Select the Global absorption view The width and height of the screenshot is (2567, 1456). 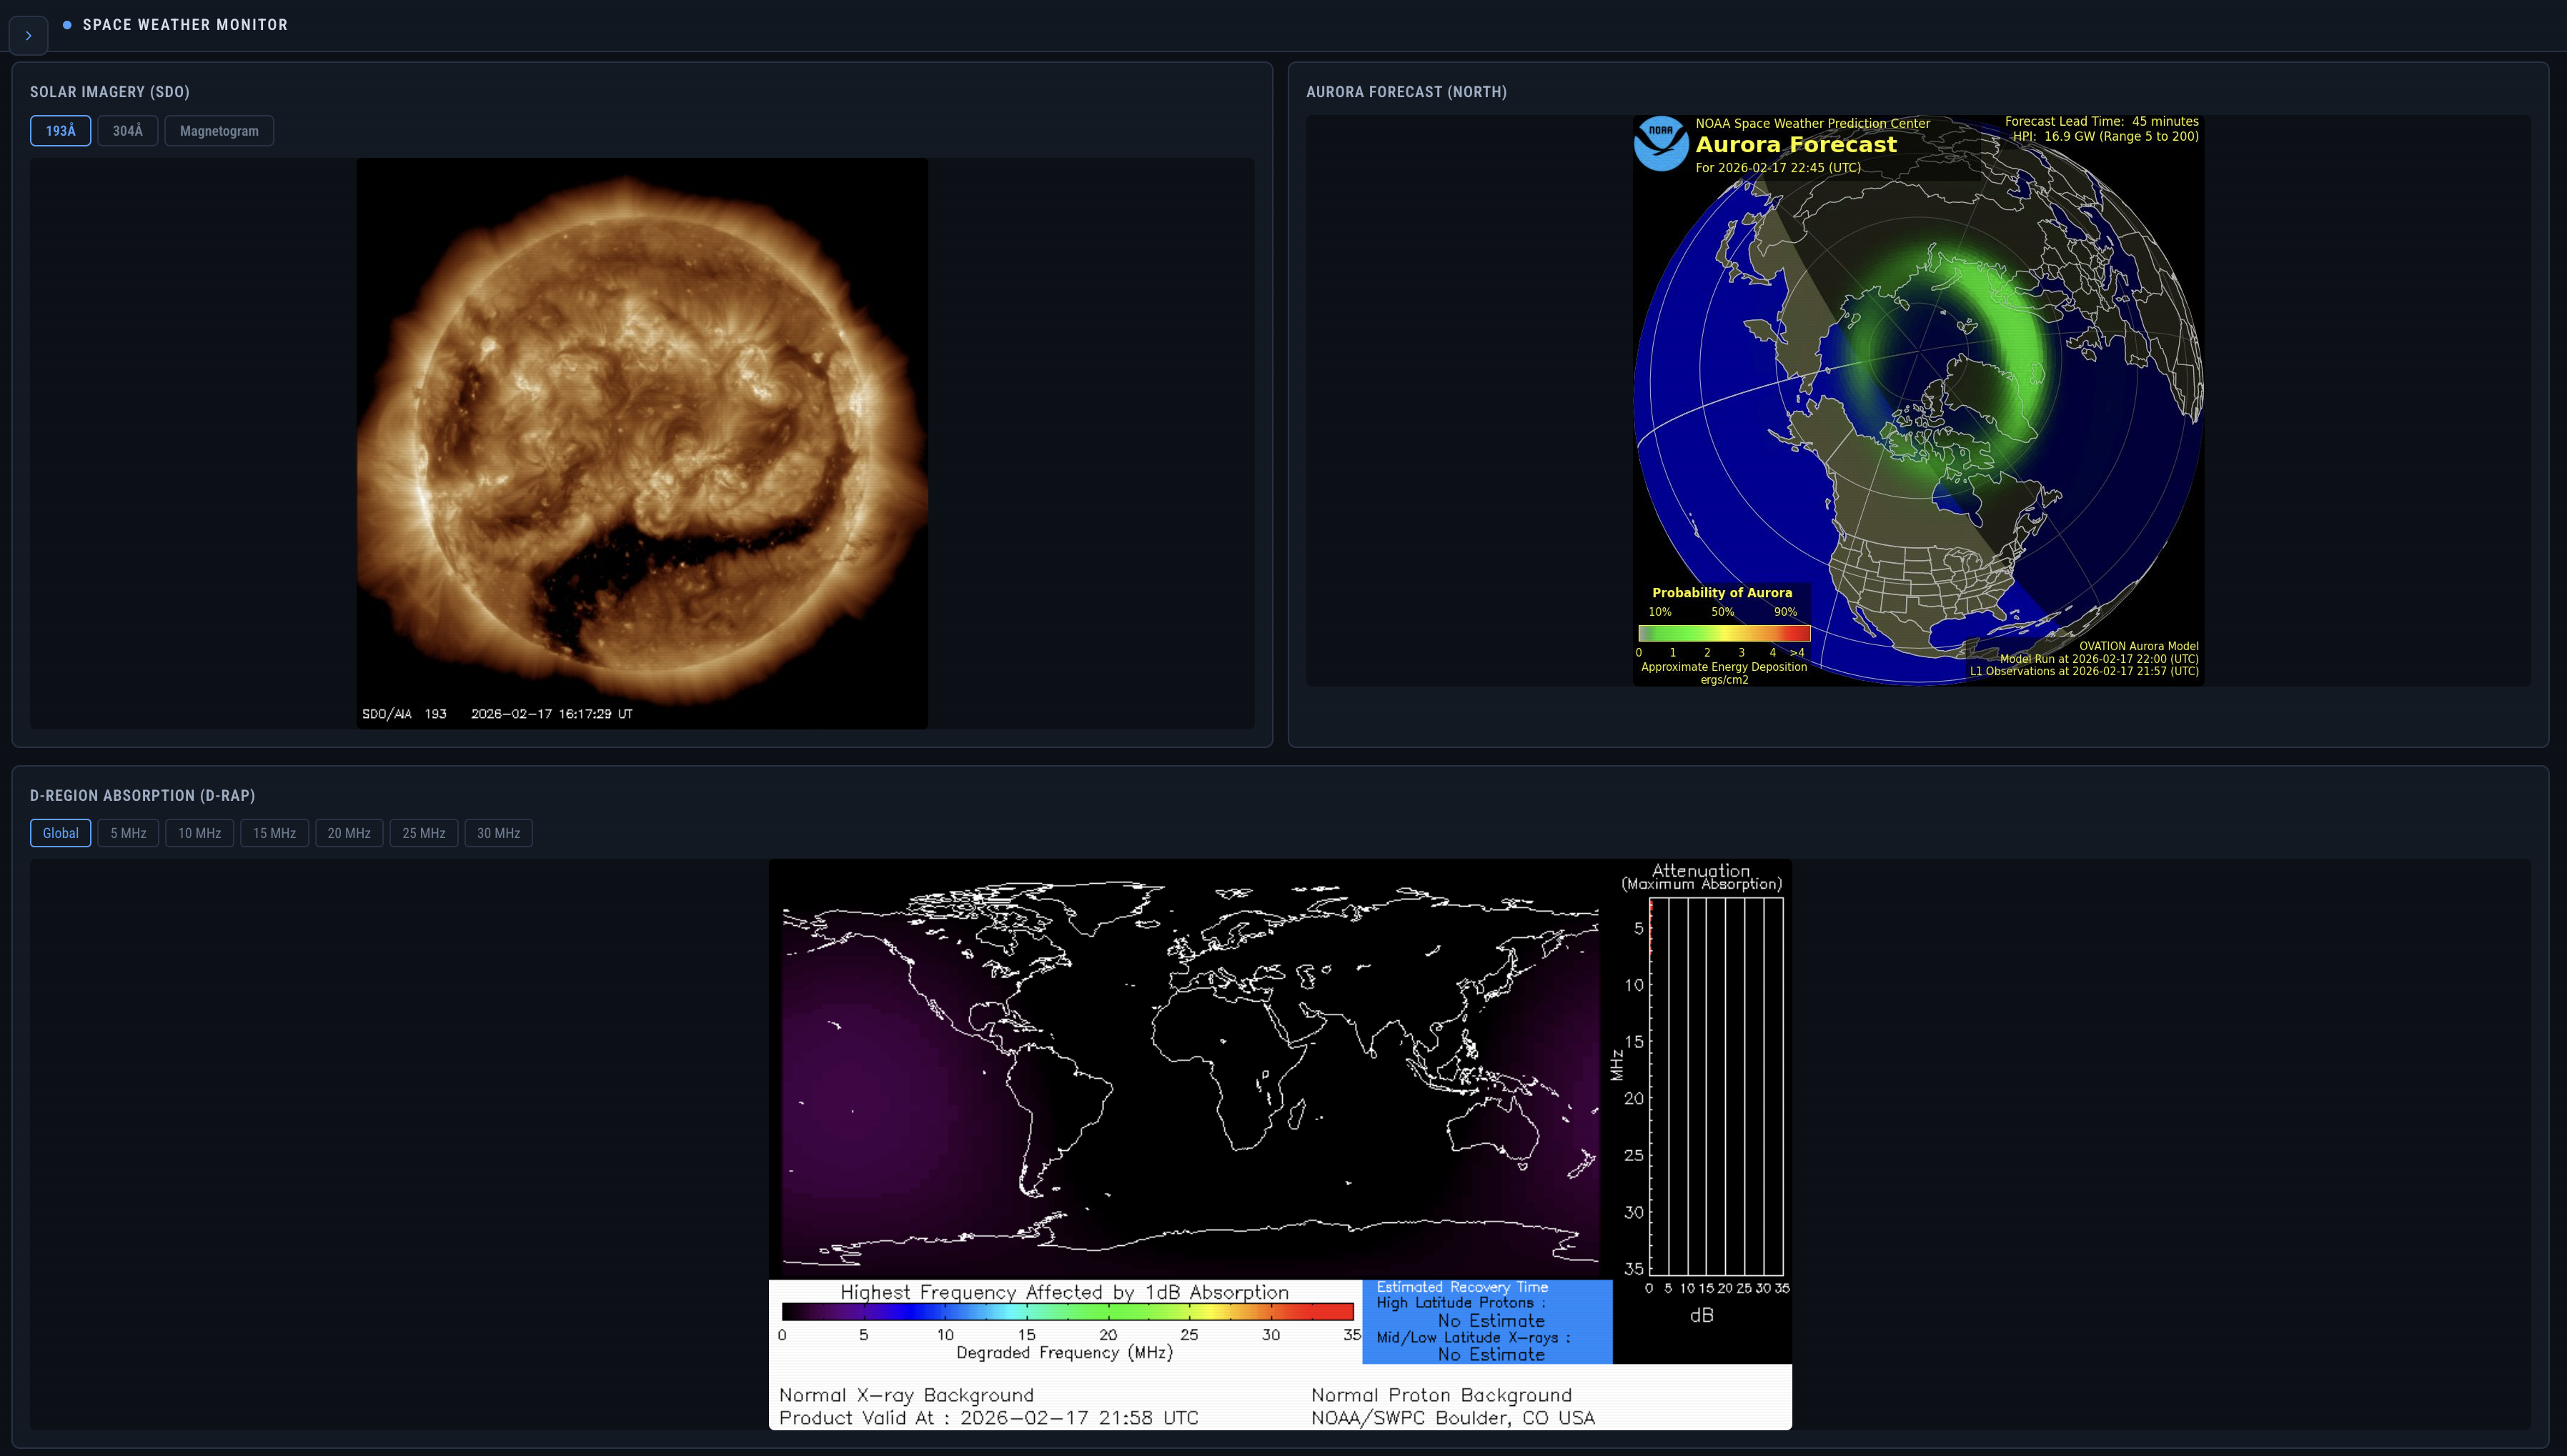click(x=60, y=832)
